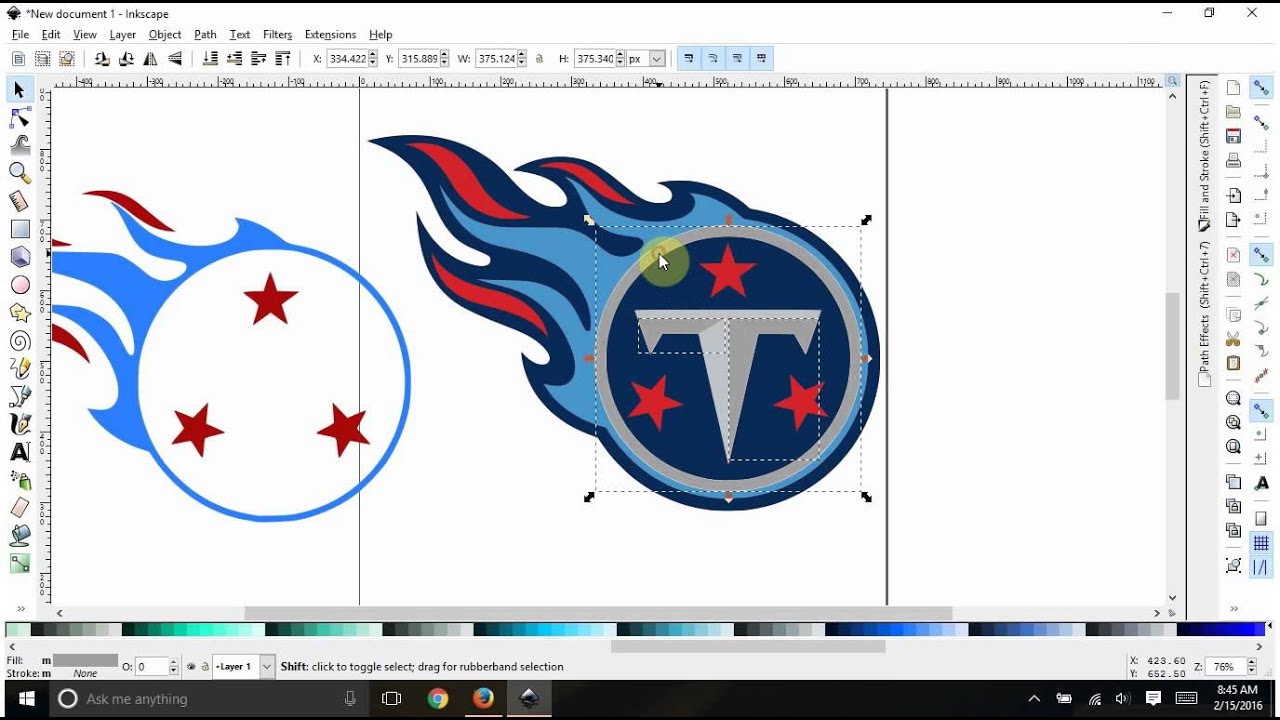Select the 3D box tool
The width and height of the screenshot is (1280, 720).
click(x=19, y=257)
